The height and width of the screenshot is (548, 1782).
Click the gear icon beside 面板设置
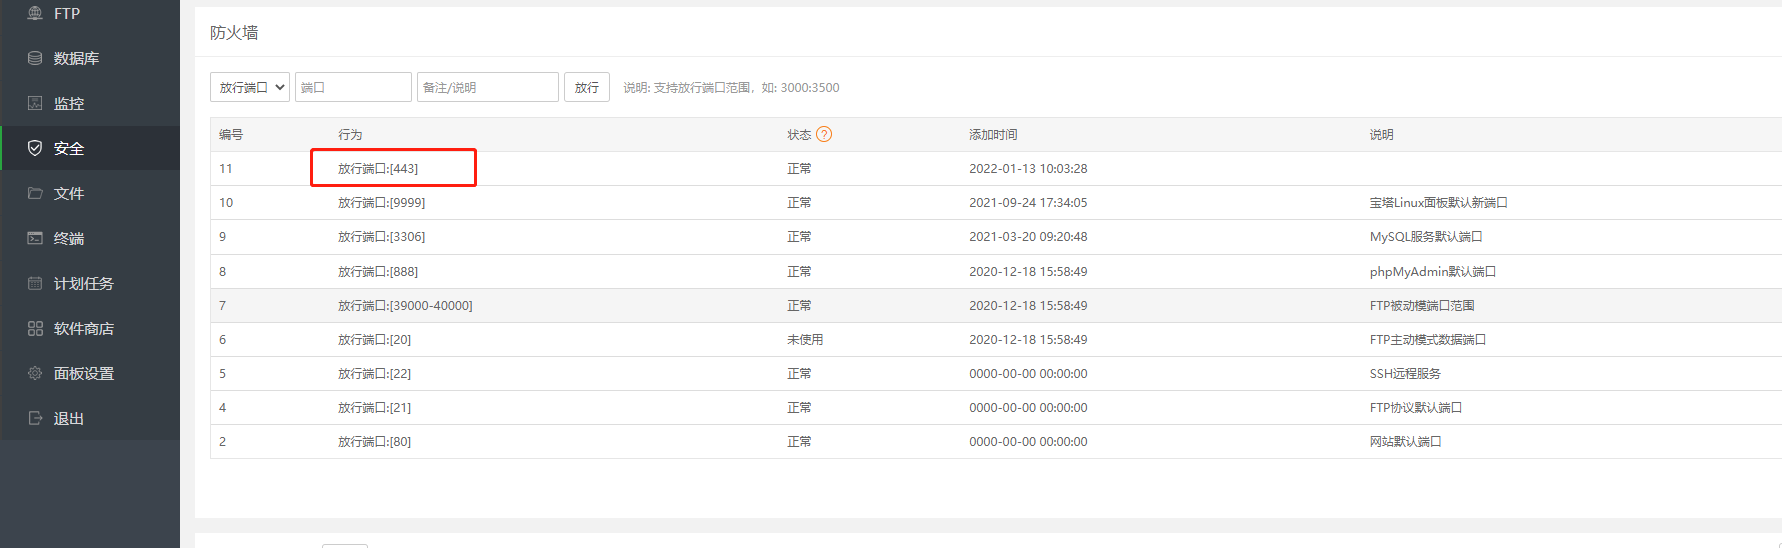pos(35,373)
